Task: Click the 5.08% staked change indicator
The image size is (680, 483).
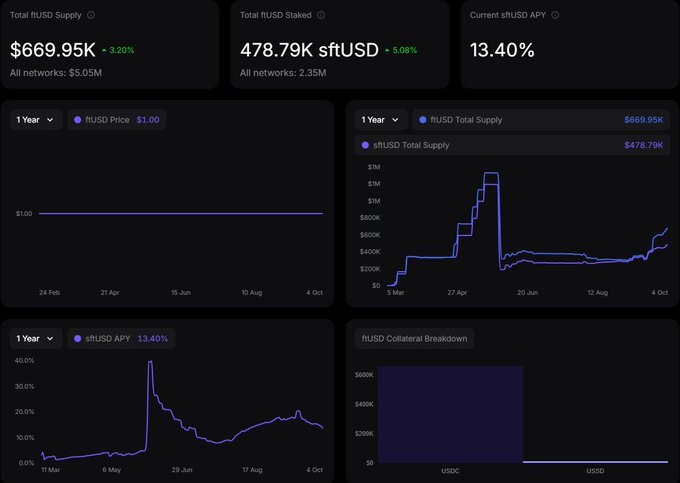Action: click(x=401, y=50)
